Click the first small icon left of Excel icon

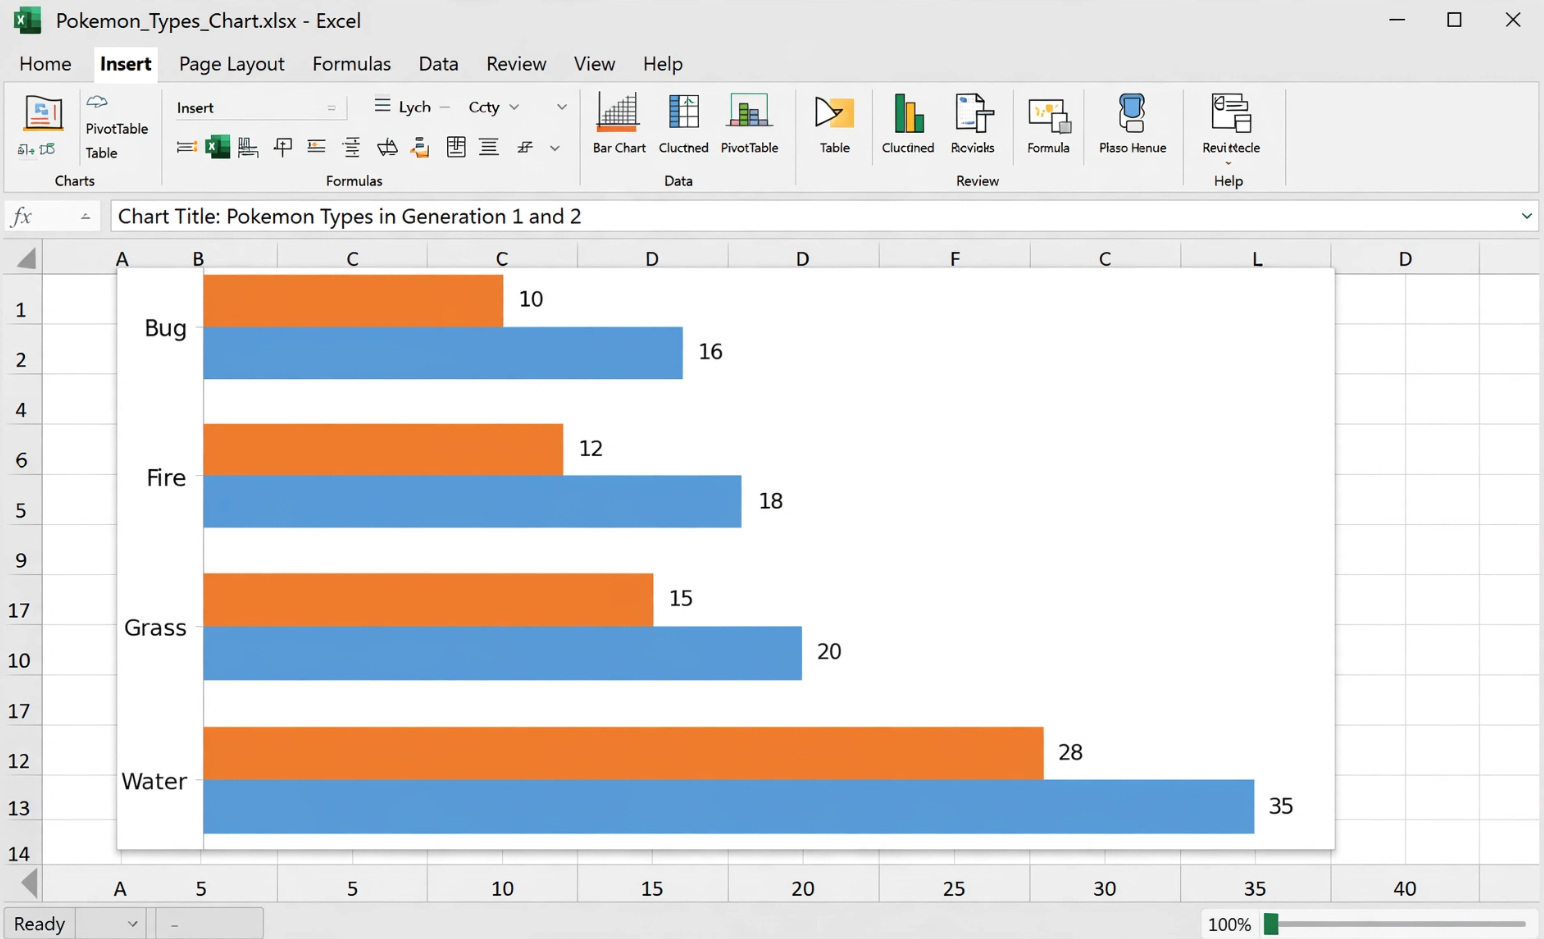pos(186,147)
